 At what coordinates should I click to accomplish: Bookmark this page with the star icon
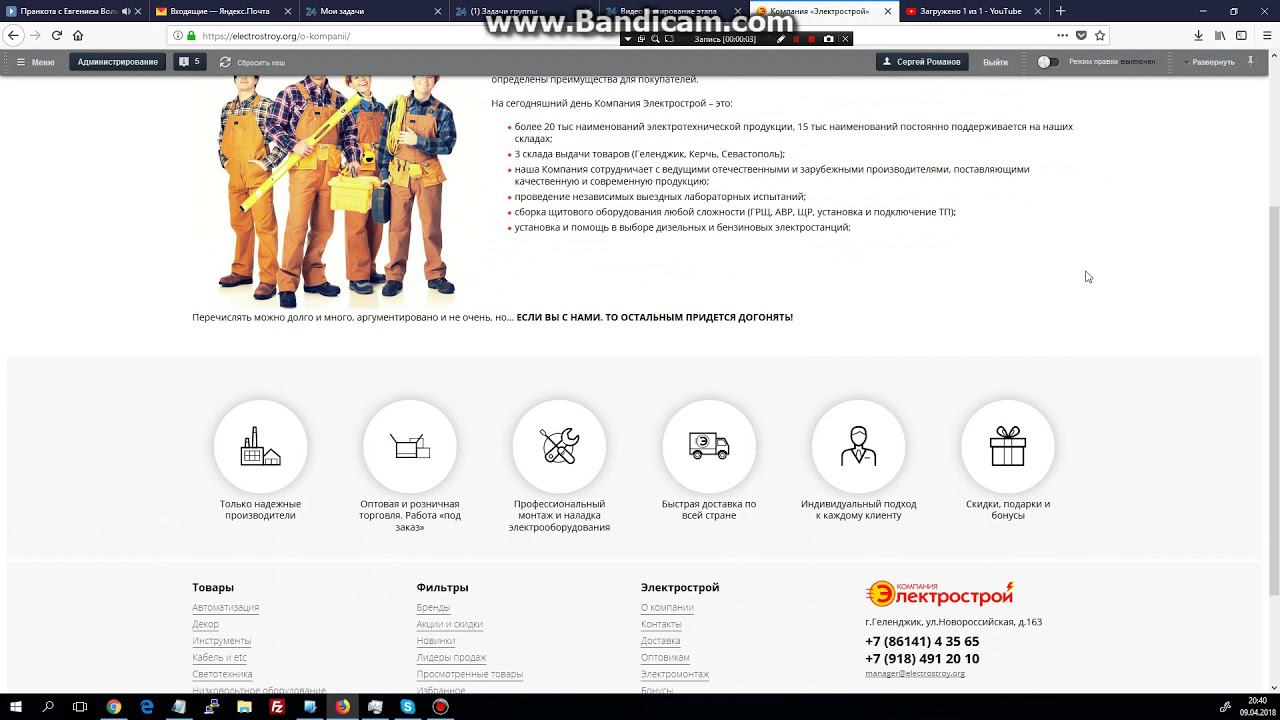click(1100, 35)
